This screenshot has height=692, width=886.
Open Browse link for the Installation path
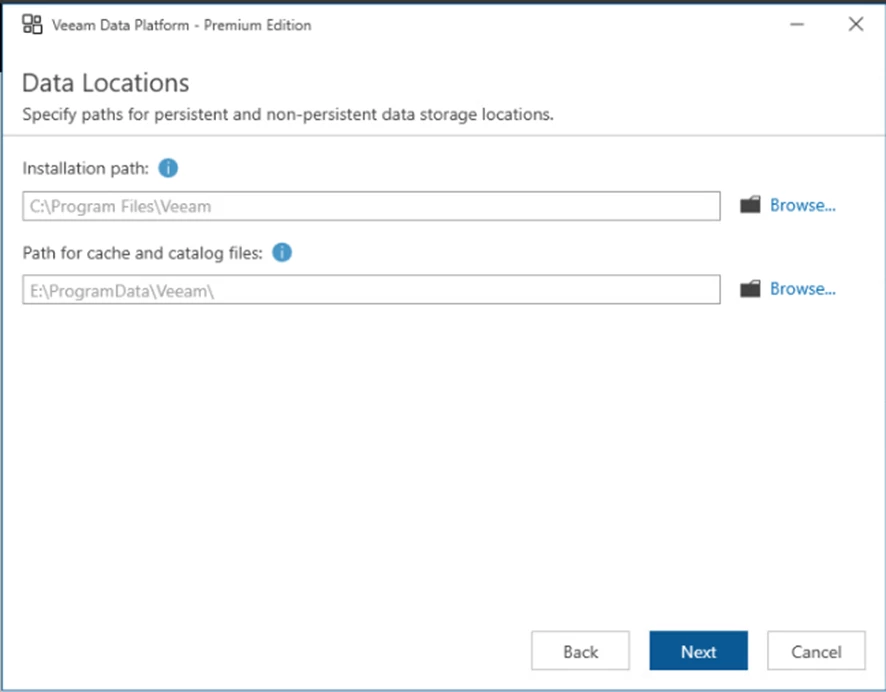click(802, 206)
